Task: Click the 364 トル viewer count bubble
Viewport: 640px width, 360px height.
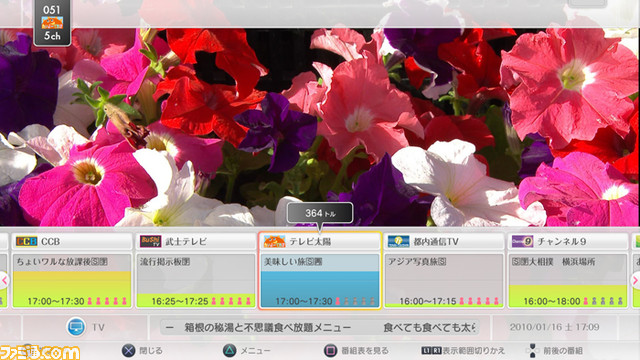Action: coord(320,213)
